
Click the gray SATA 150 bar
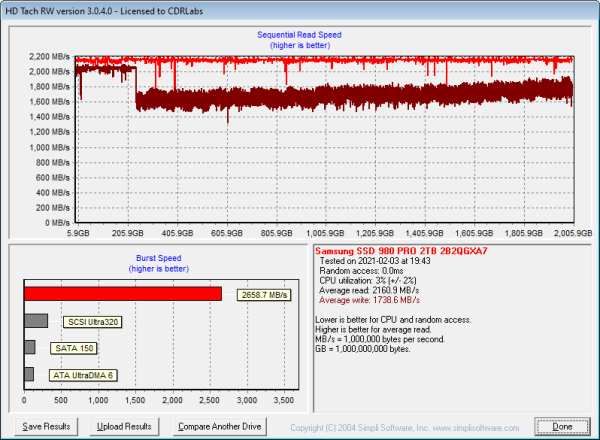(x=29, y=347)
